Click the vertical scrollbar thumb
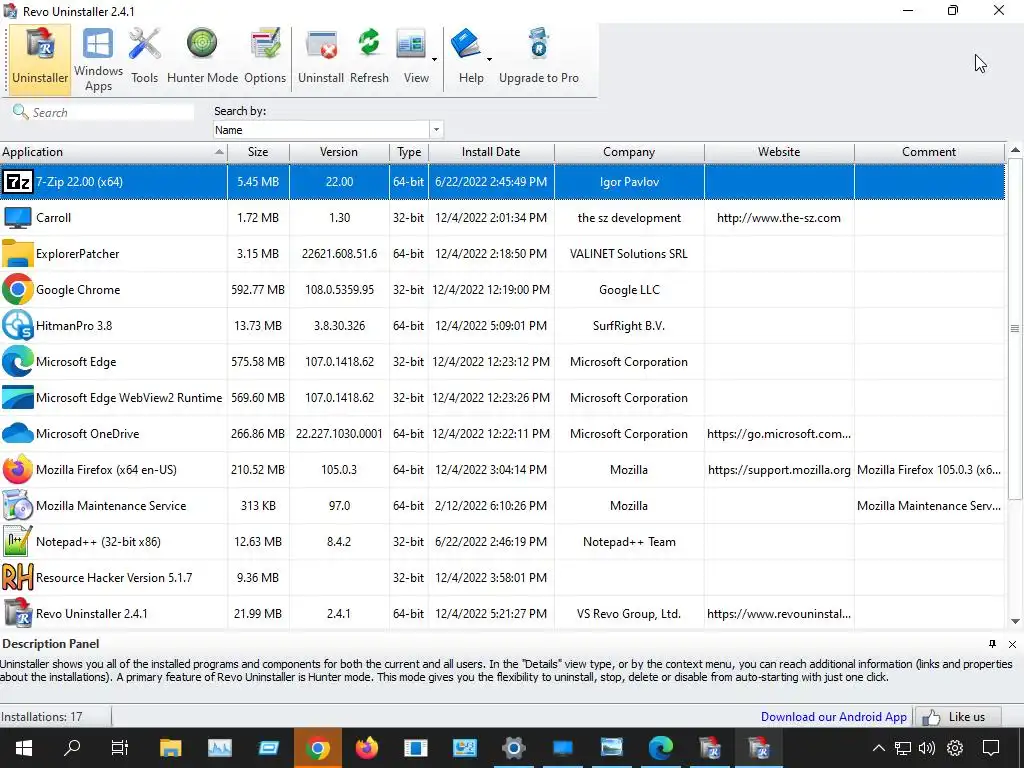Viewport: 1024px width, 768px height. pos(1015,328)
